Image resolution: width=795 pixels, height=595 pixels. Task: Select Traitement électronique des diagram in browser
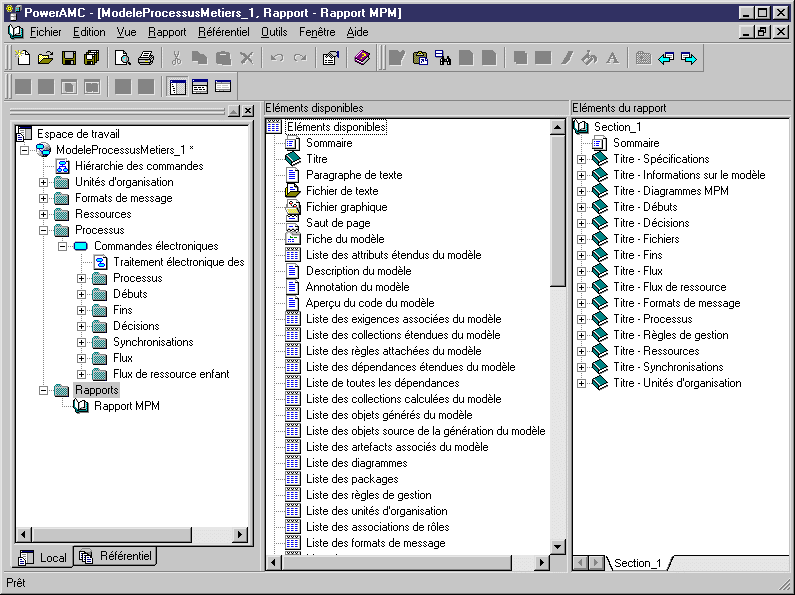click(178, 262)
